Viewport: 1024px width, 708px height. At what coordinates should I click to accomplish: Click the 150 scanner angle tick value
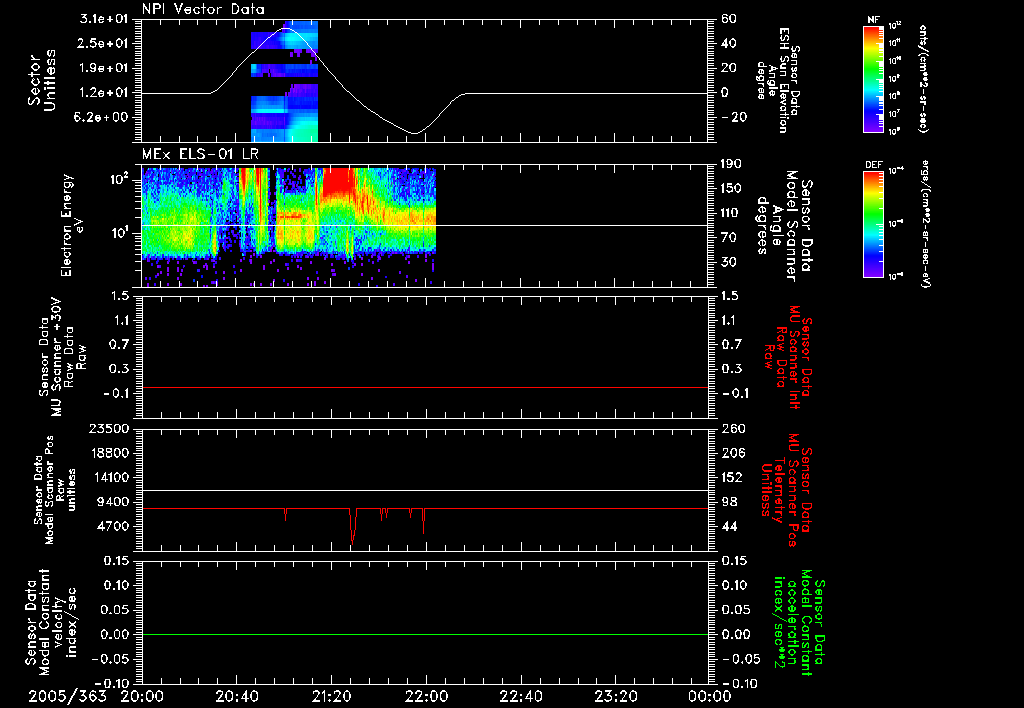click(733, 189)
